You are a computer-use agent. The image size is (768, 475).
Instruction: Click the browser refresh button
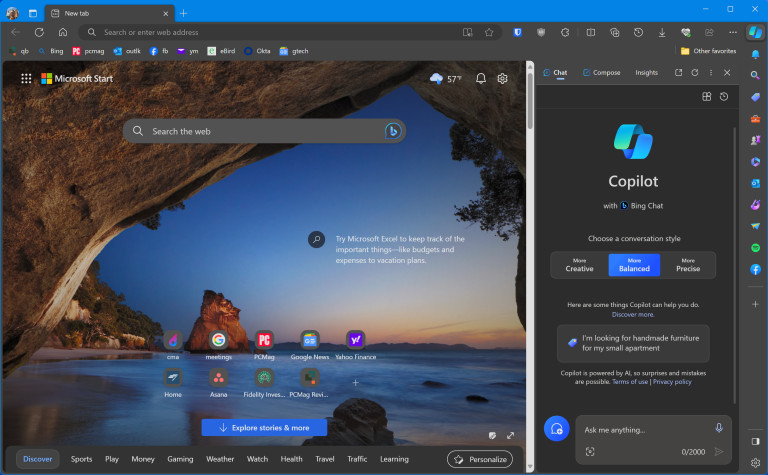click(x=39, y=32)
